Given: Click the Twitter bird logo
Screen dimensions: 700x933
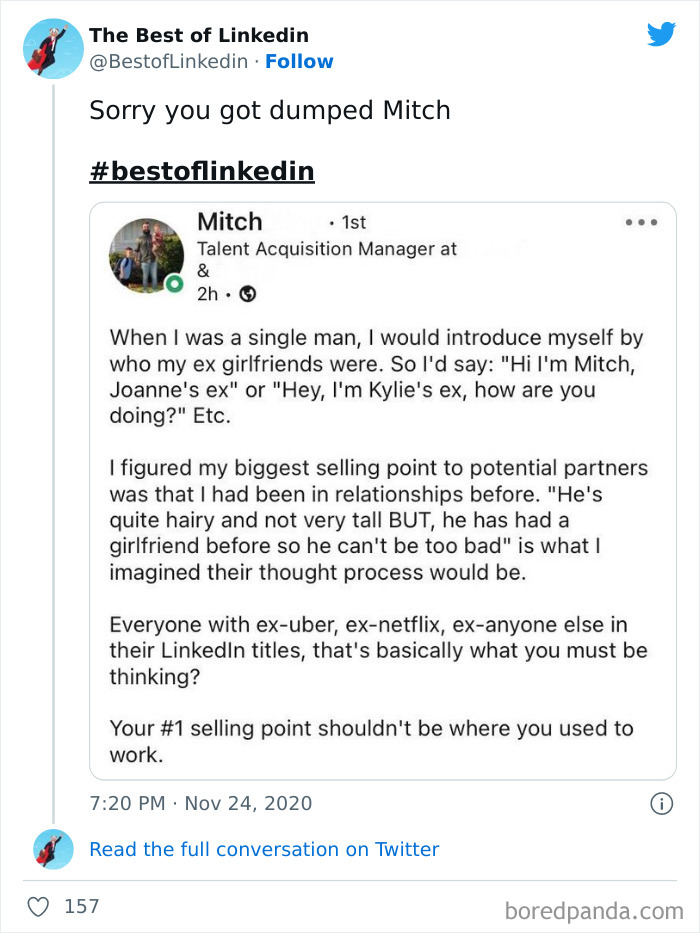Looking at the screenshot, I should tap(661, 35).
